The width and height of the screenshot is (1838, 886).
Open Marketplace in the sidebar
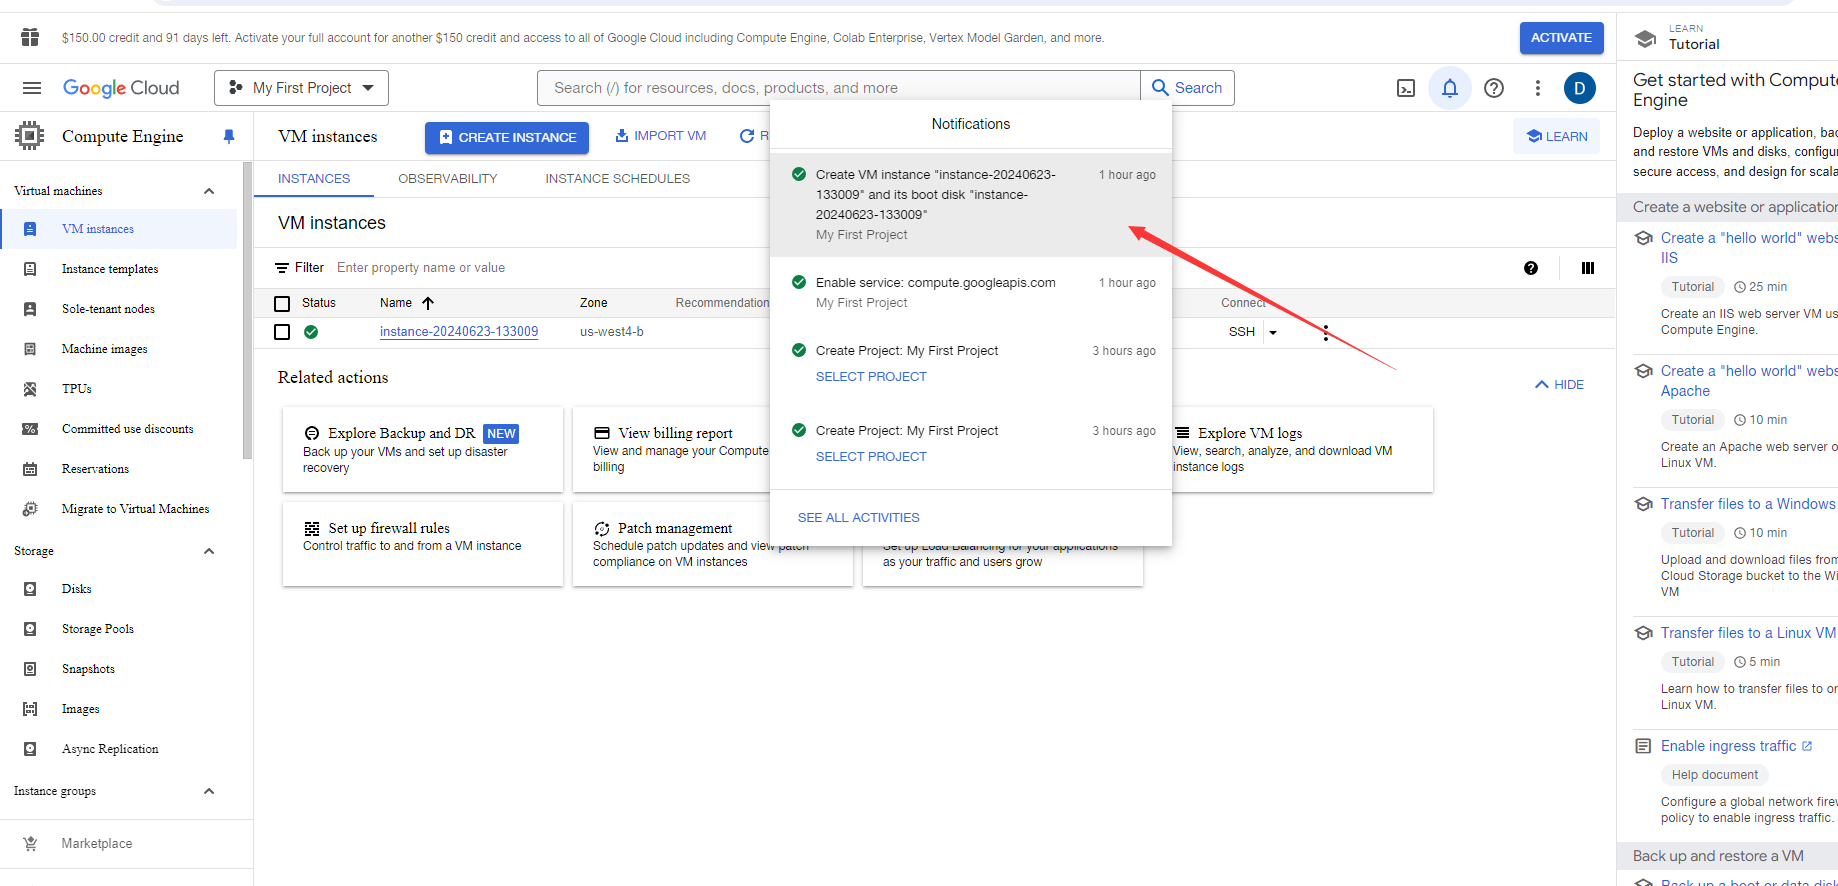click(97, 844)
